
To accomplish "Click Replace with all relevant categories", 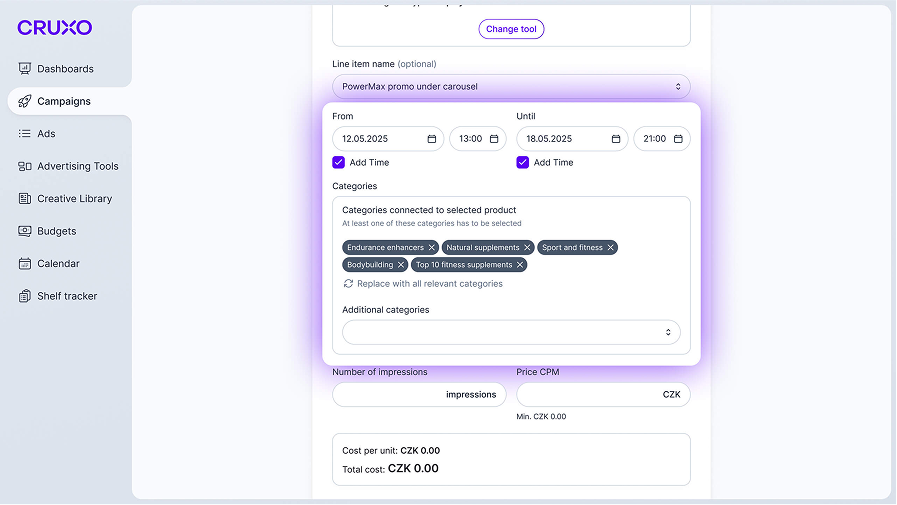I will click(429, 284).
